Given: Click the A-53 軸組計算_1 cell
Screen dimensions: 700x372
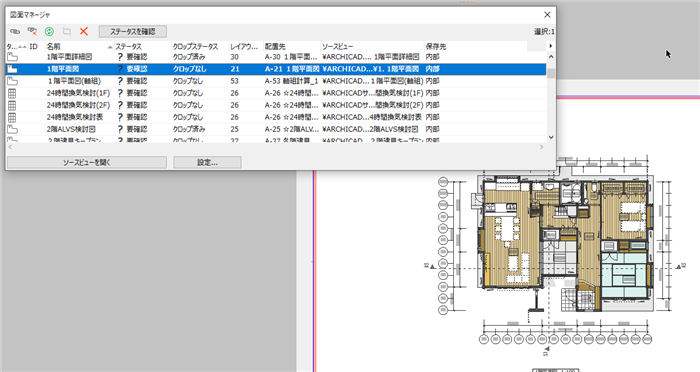Looking at the screenshot, I should click(292, 81).
